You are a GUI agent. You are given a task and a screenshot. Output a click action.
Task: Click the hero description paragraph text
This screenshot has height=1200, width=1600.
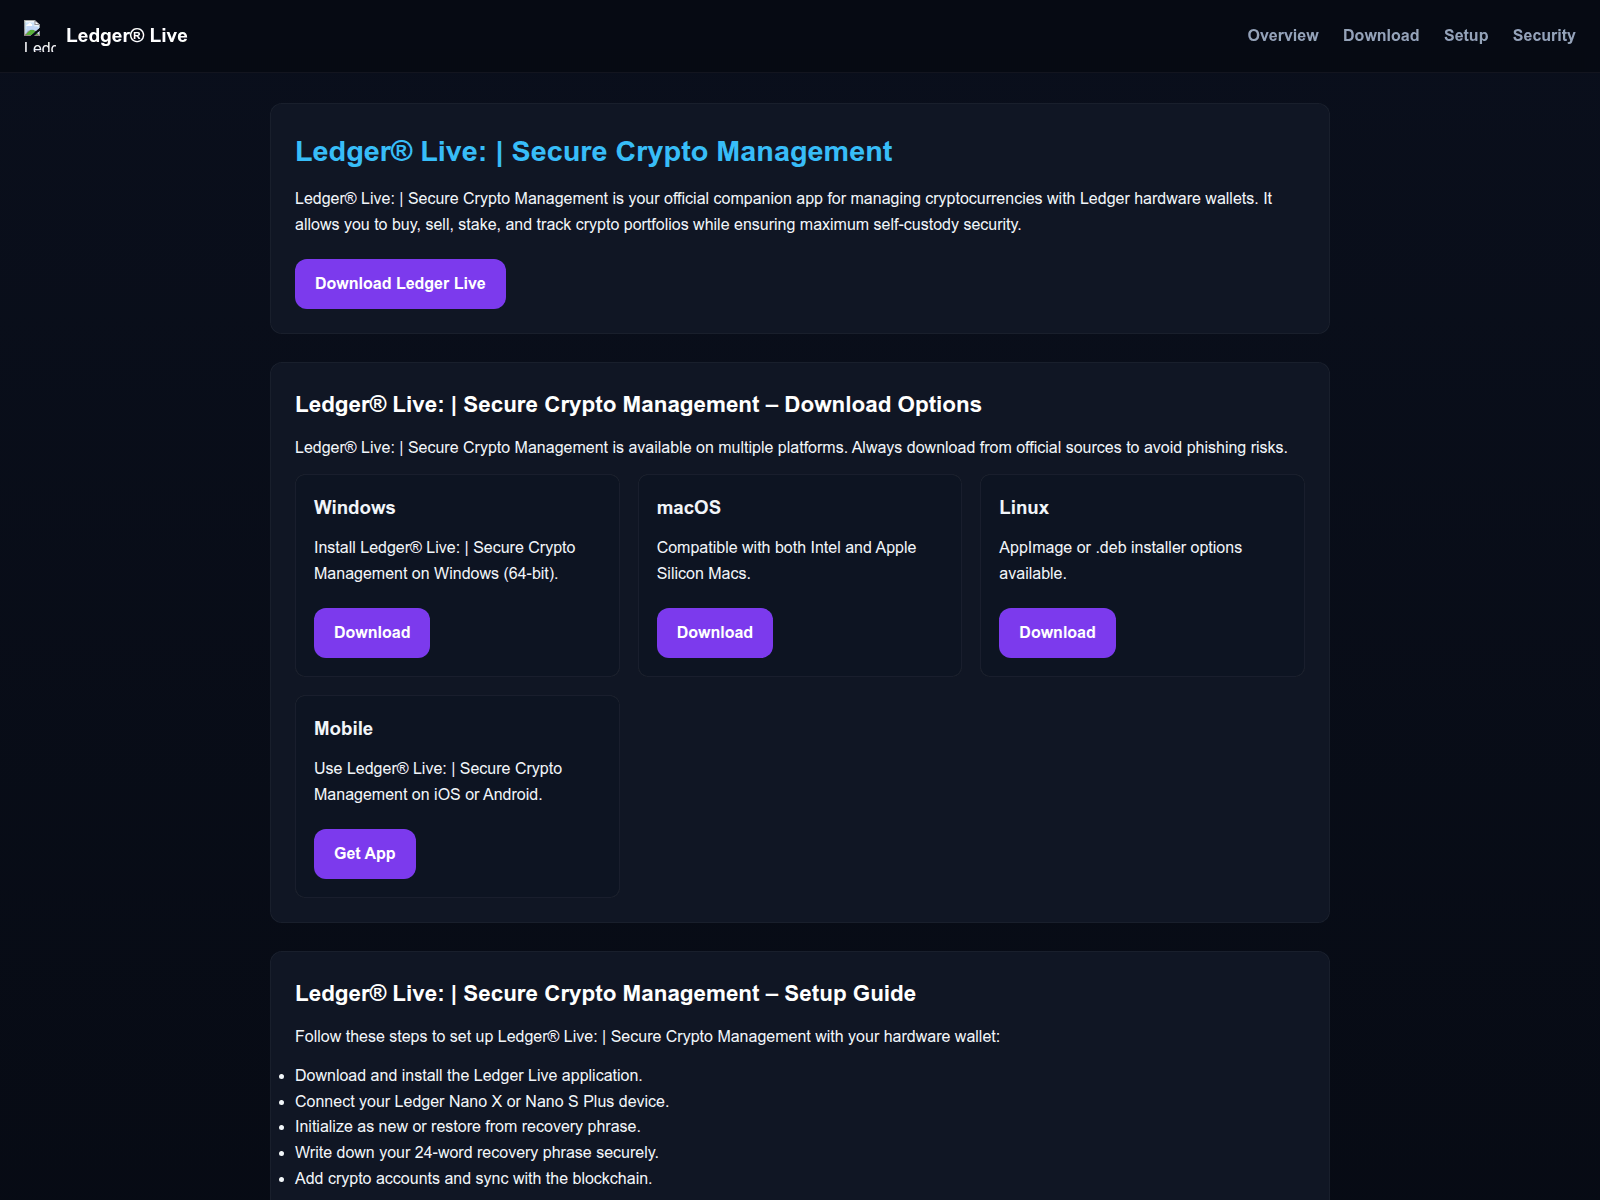click(x=783, y=211)
